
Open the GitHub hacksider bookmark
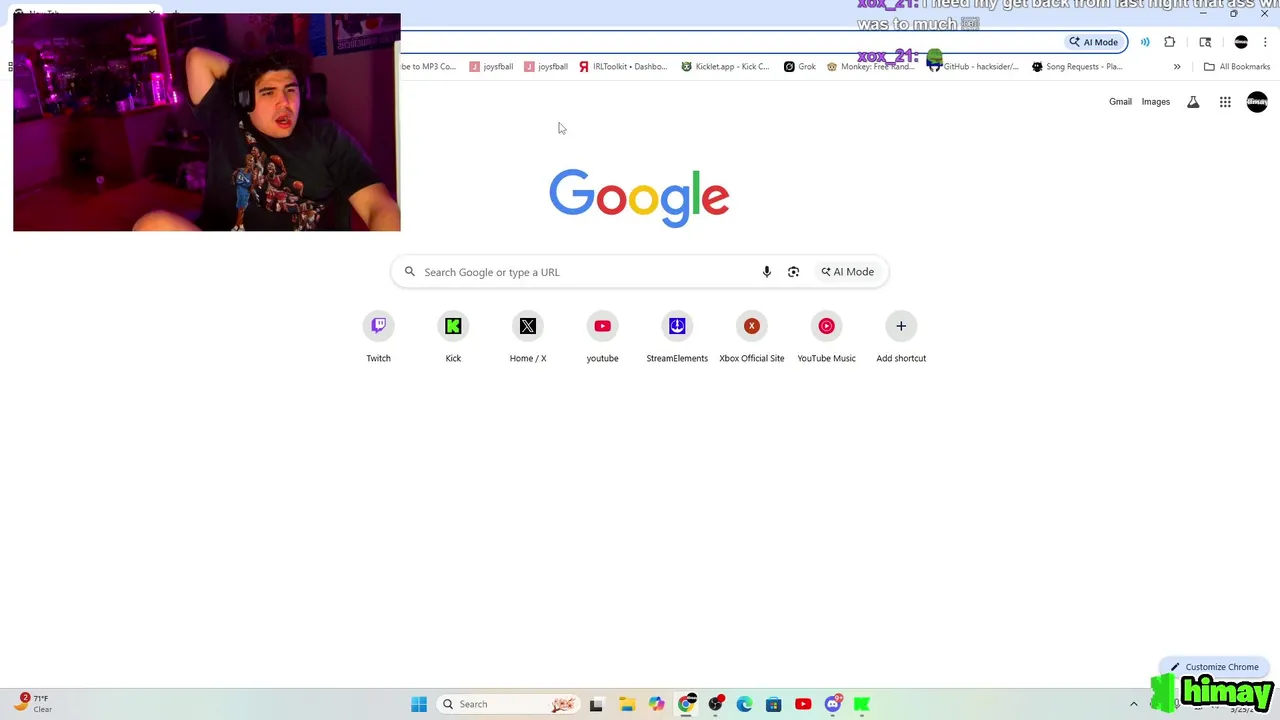(974, 67)
